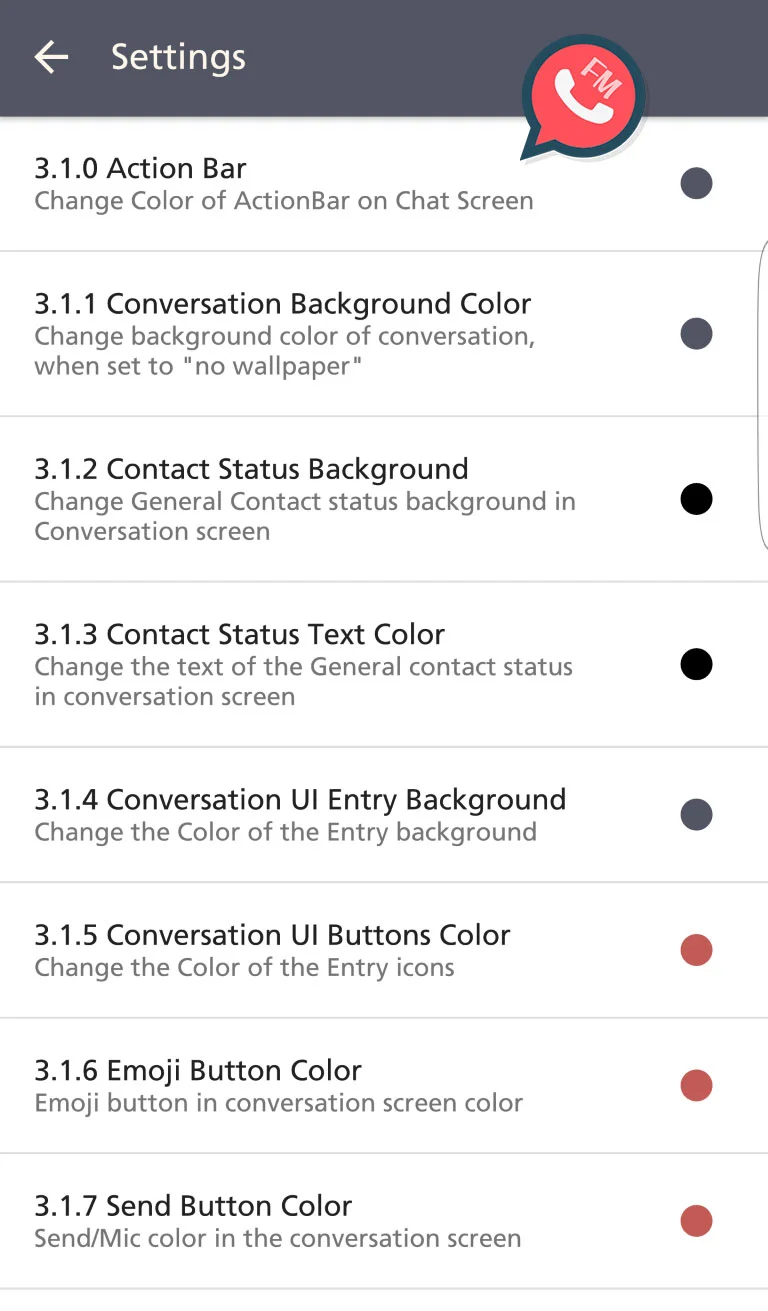Select Contact Status Text Color swatch

tap(696, 664)
